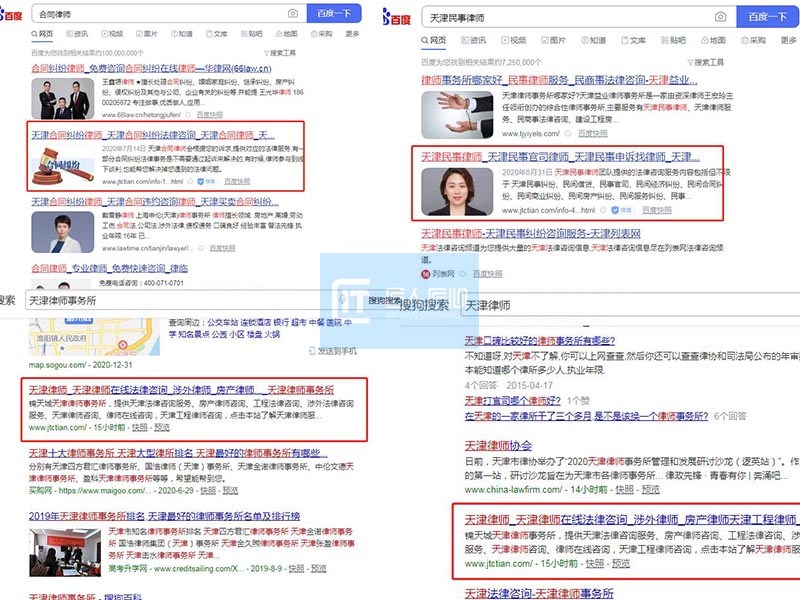The width and height of the screenshot is (800, 600).
Task: Click 列表网 source icon
Action: click(x=426, y=274)
